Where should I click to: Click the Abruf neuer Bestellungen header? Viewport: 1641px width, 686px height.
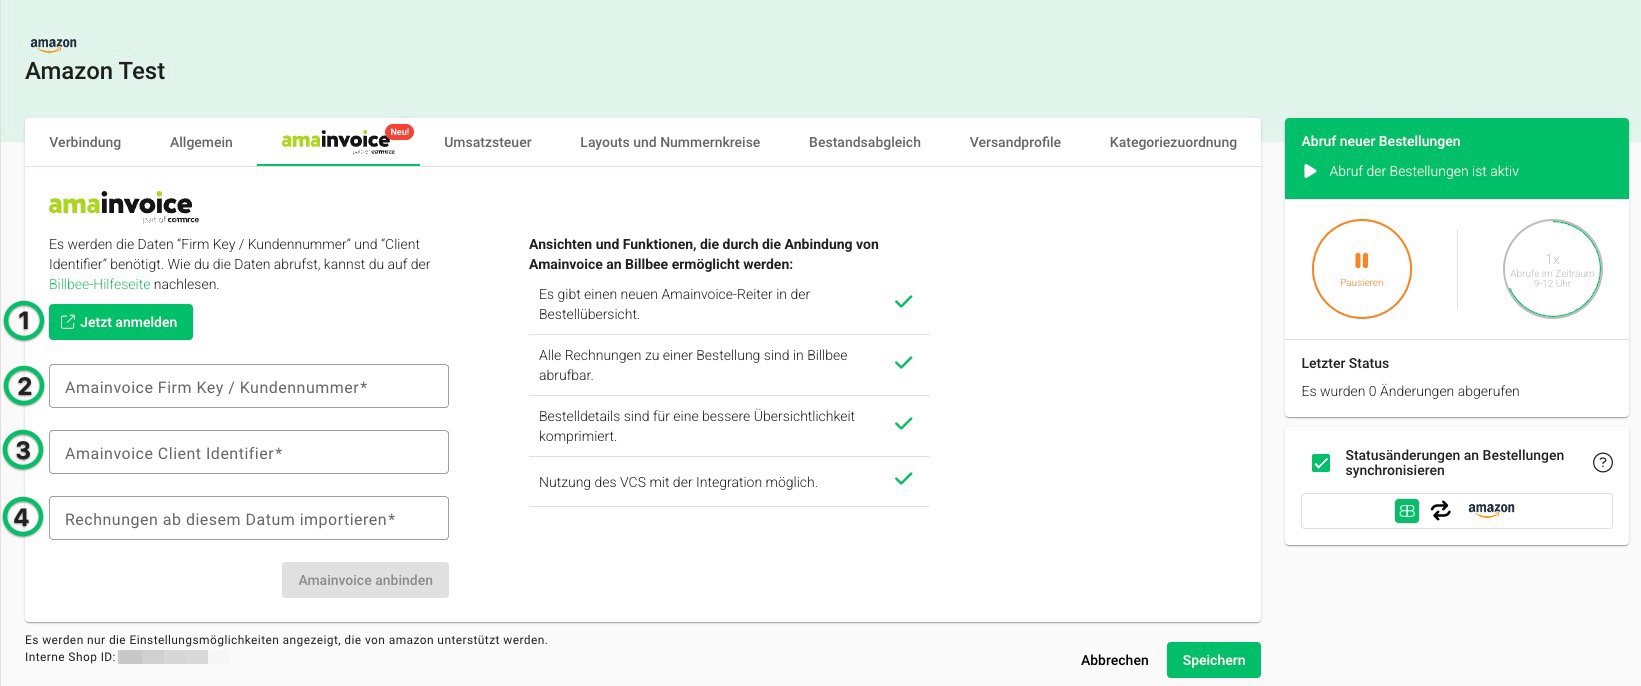click(x=1381, y=141)
